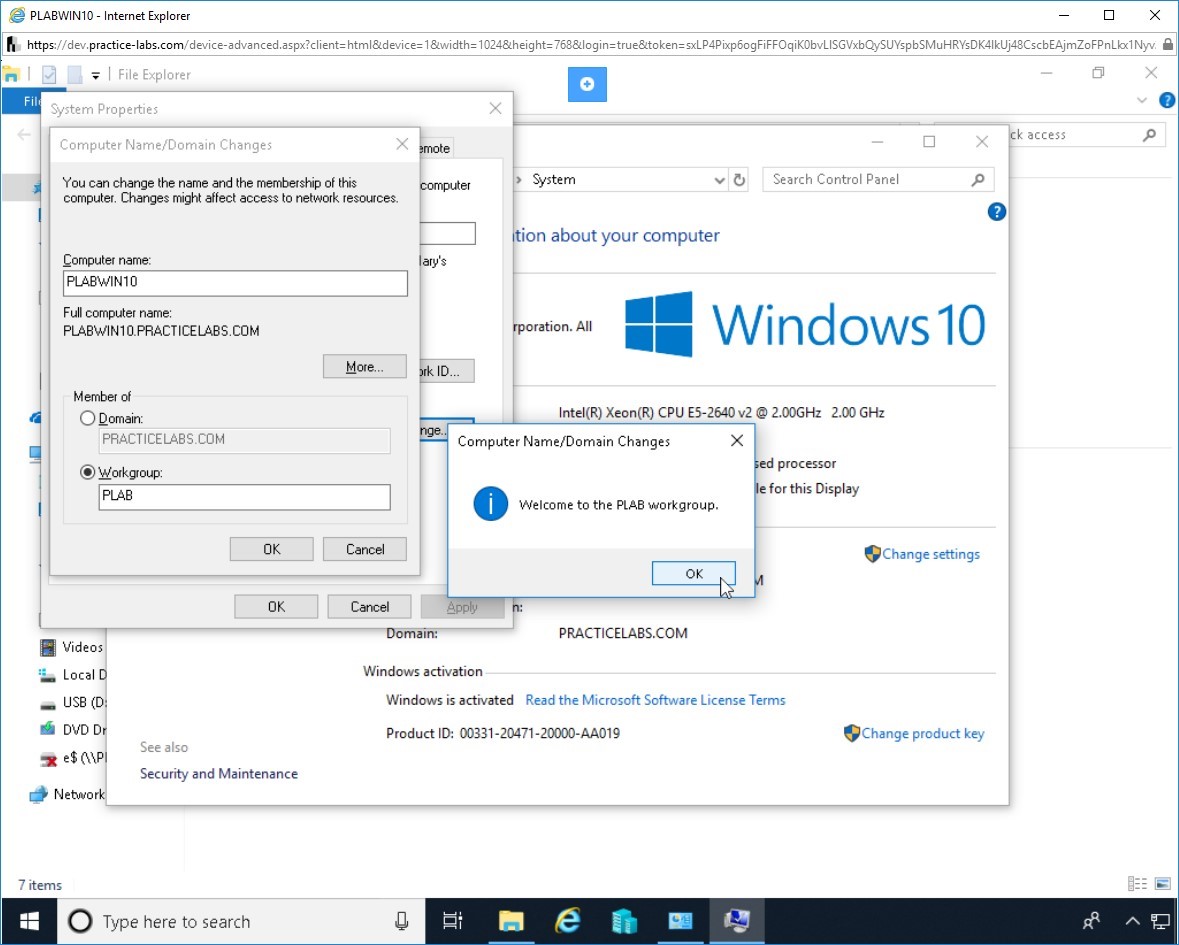Open the More... options button
The width and height of the screenshot is (1179, 945).
pyautogui.click(x=365, y=367)
